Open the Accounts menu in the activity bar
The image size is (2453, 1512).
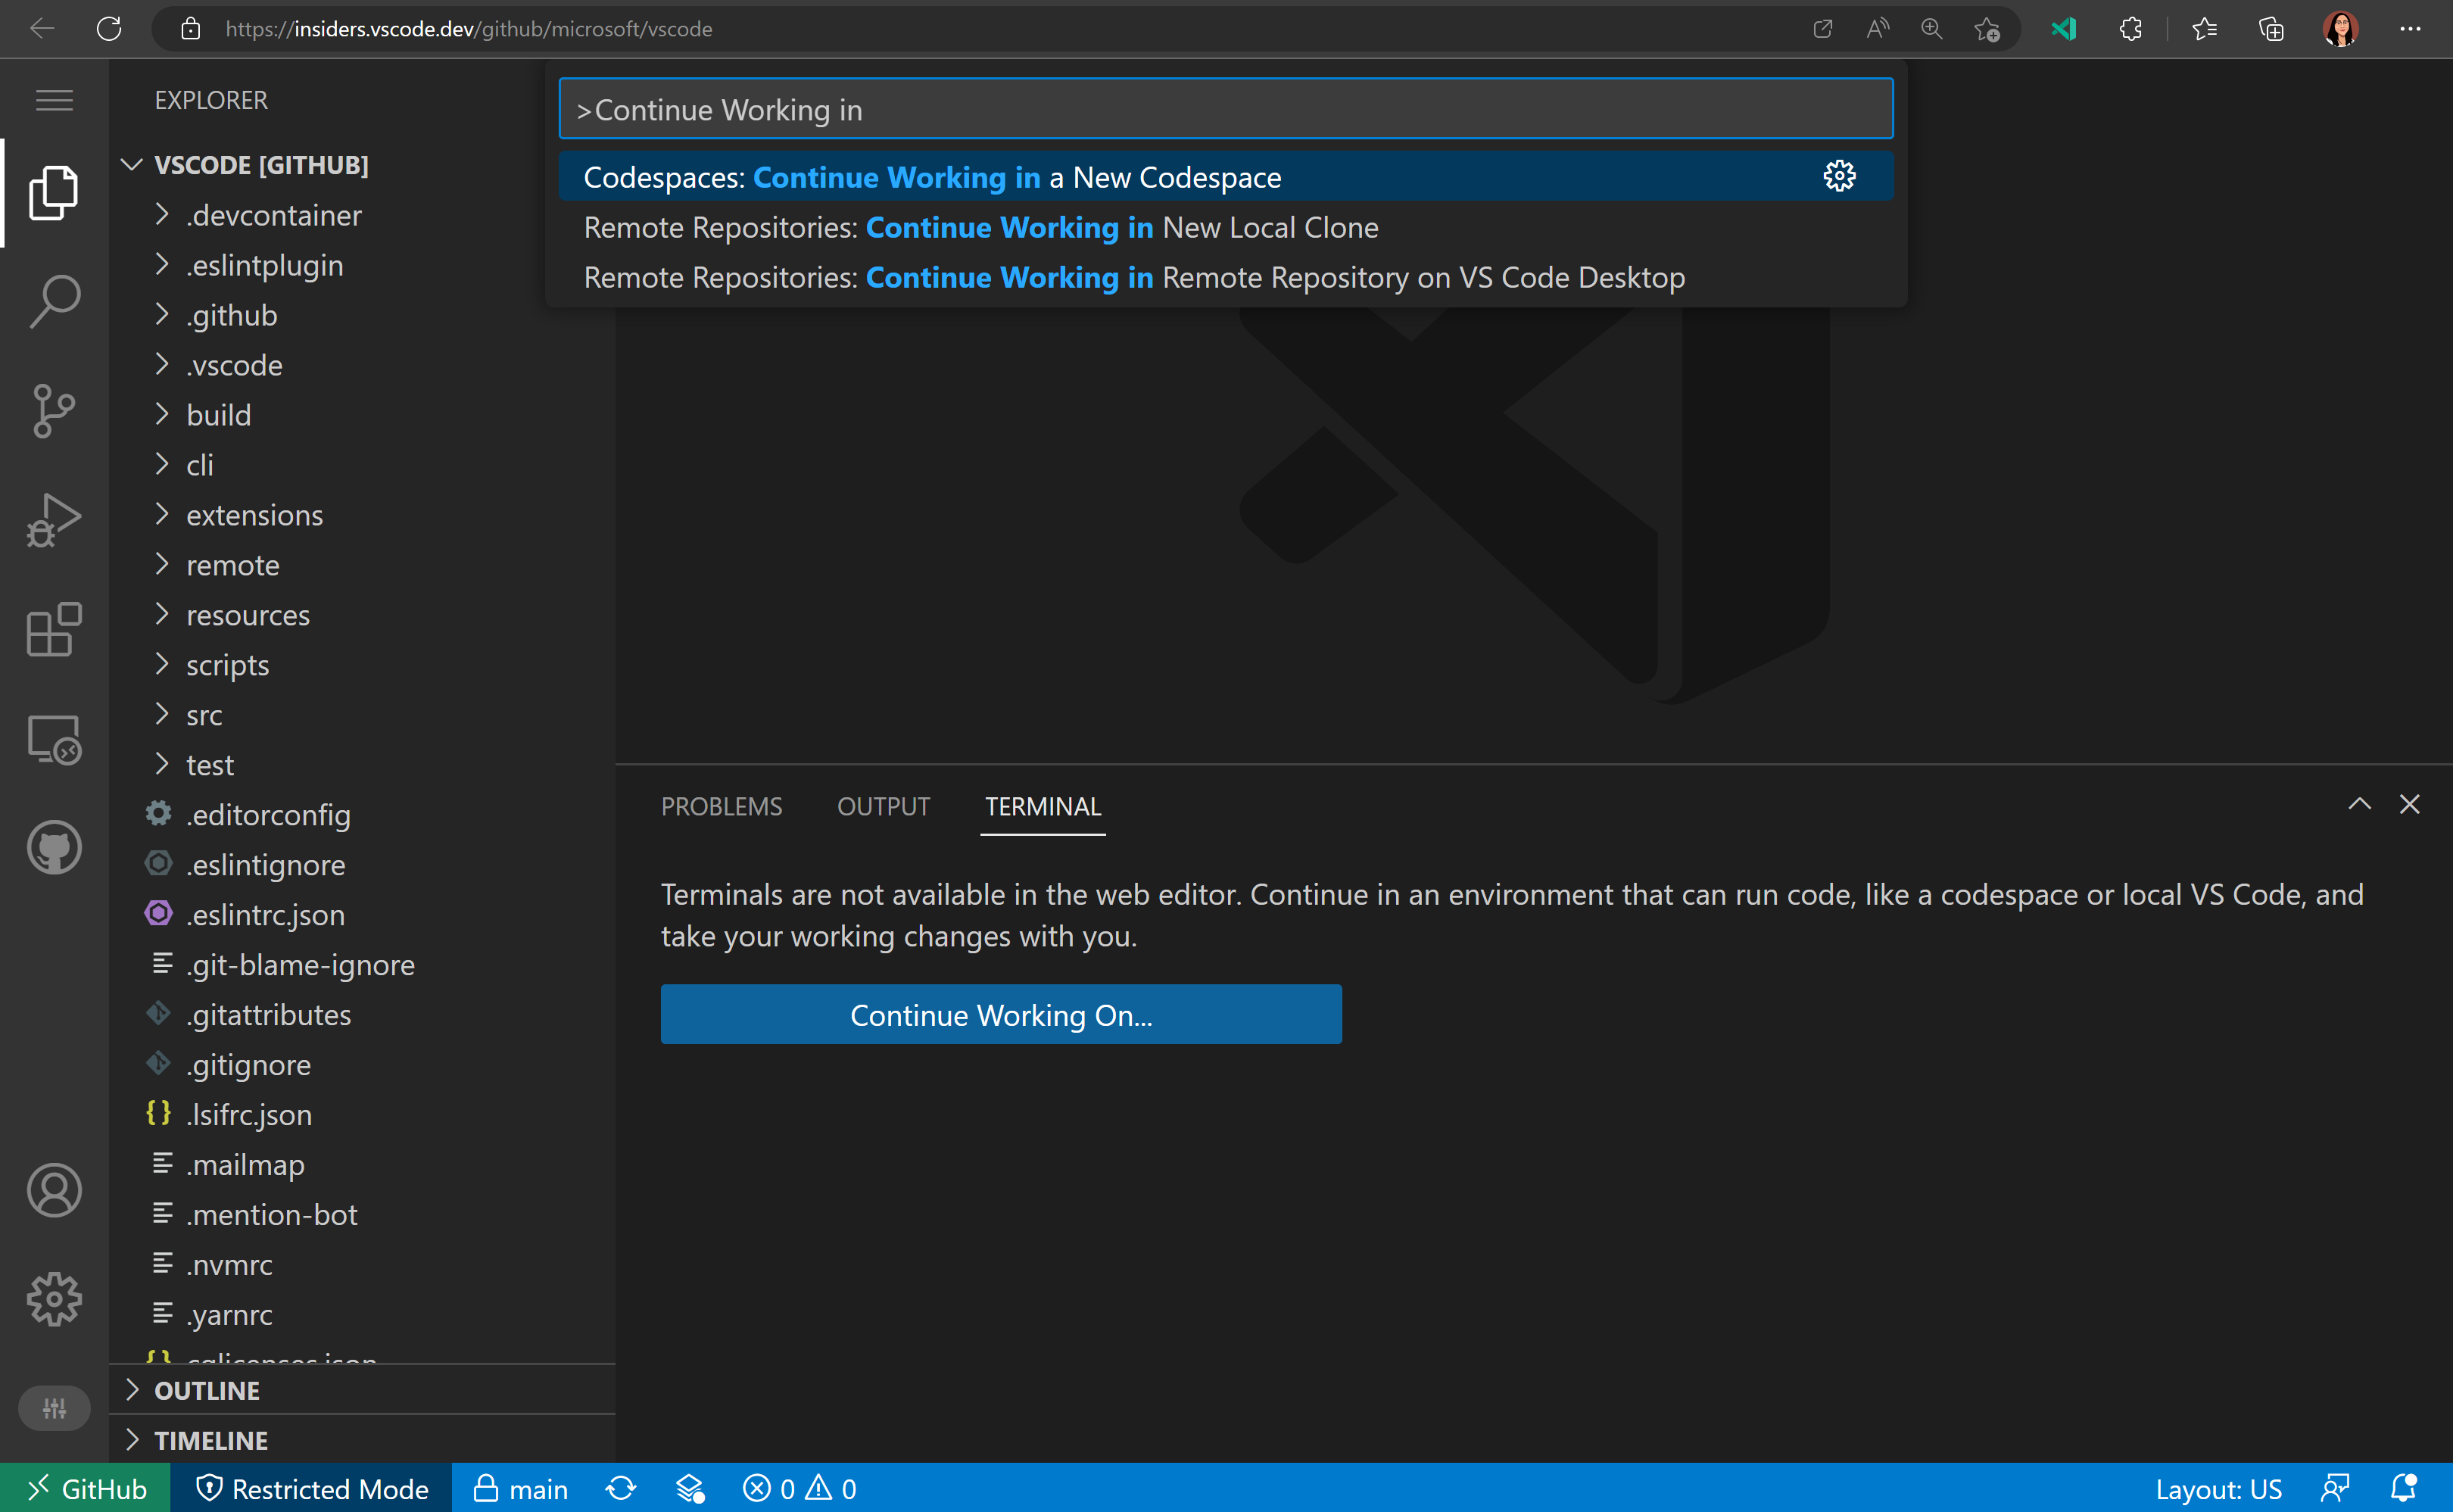54,1190
